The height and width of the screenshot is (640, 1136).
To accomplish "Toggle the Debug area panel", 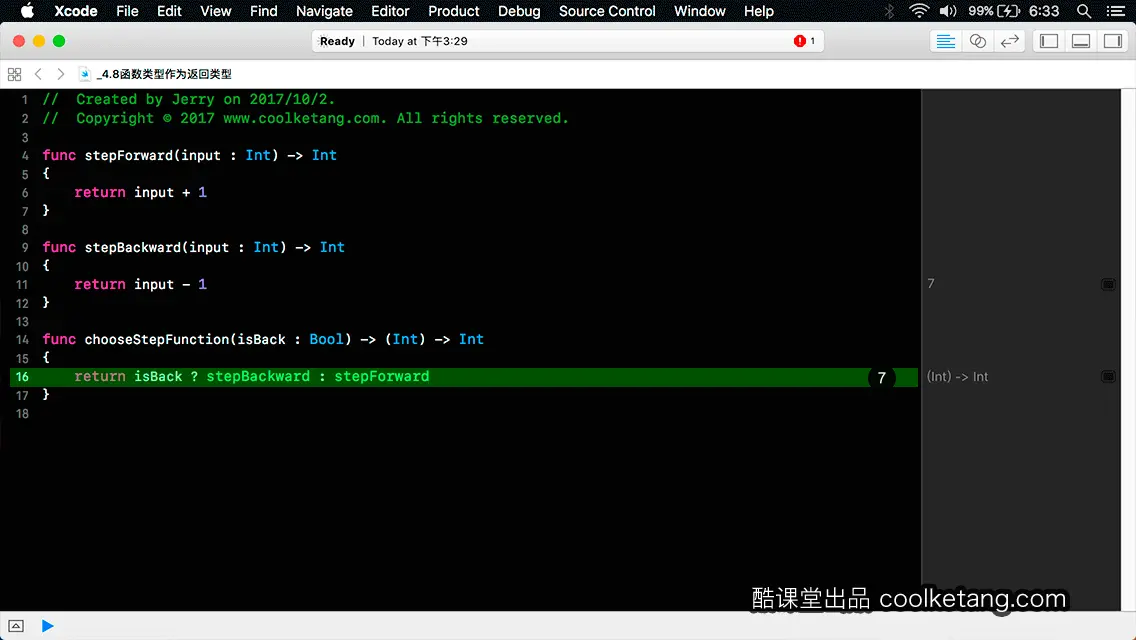I will [x=1081, y=41].
